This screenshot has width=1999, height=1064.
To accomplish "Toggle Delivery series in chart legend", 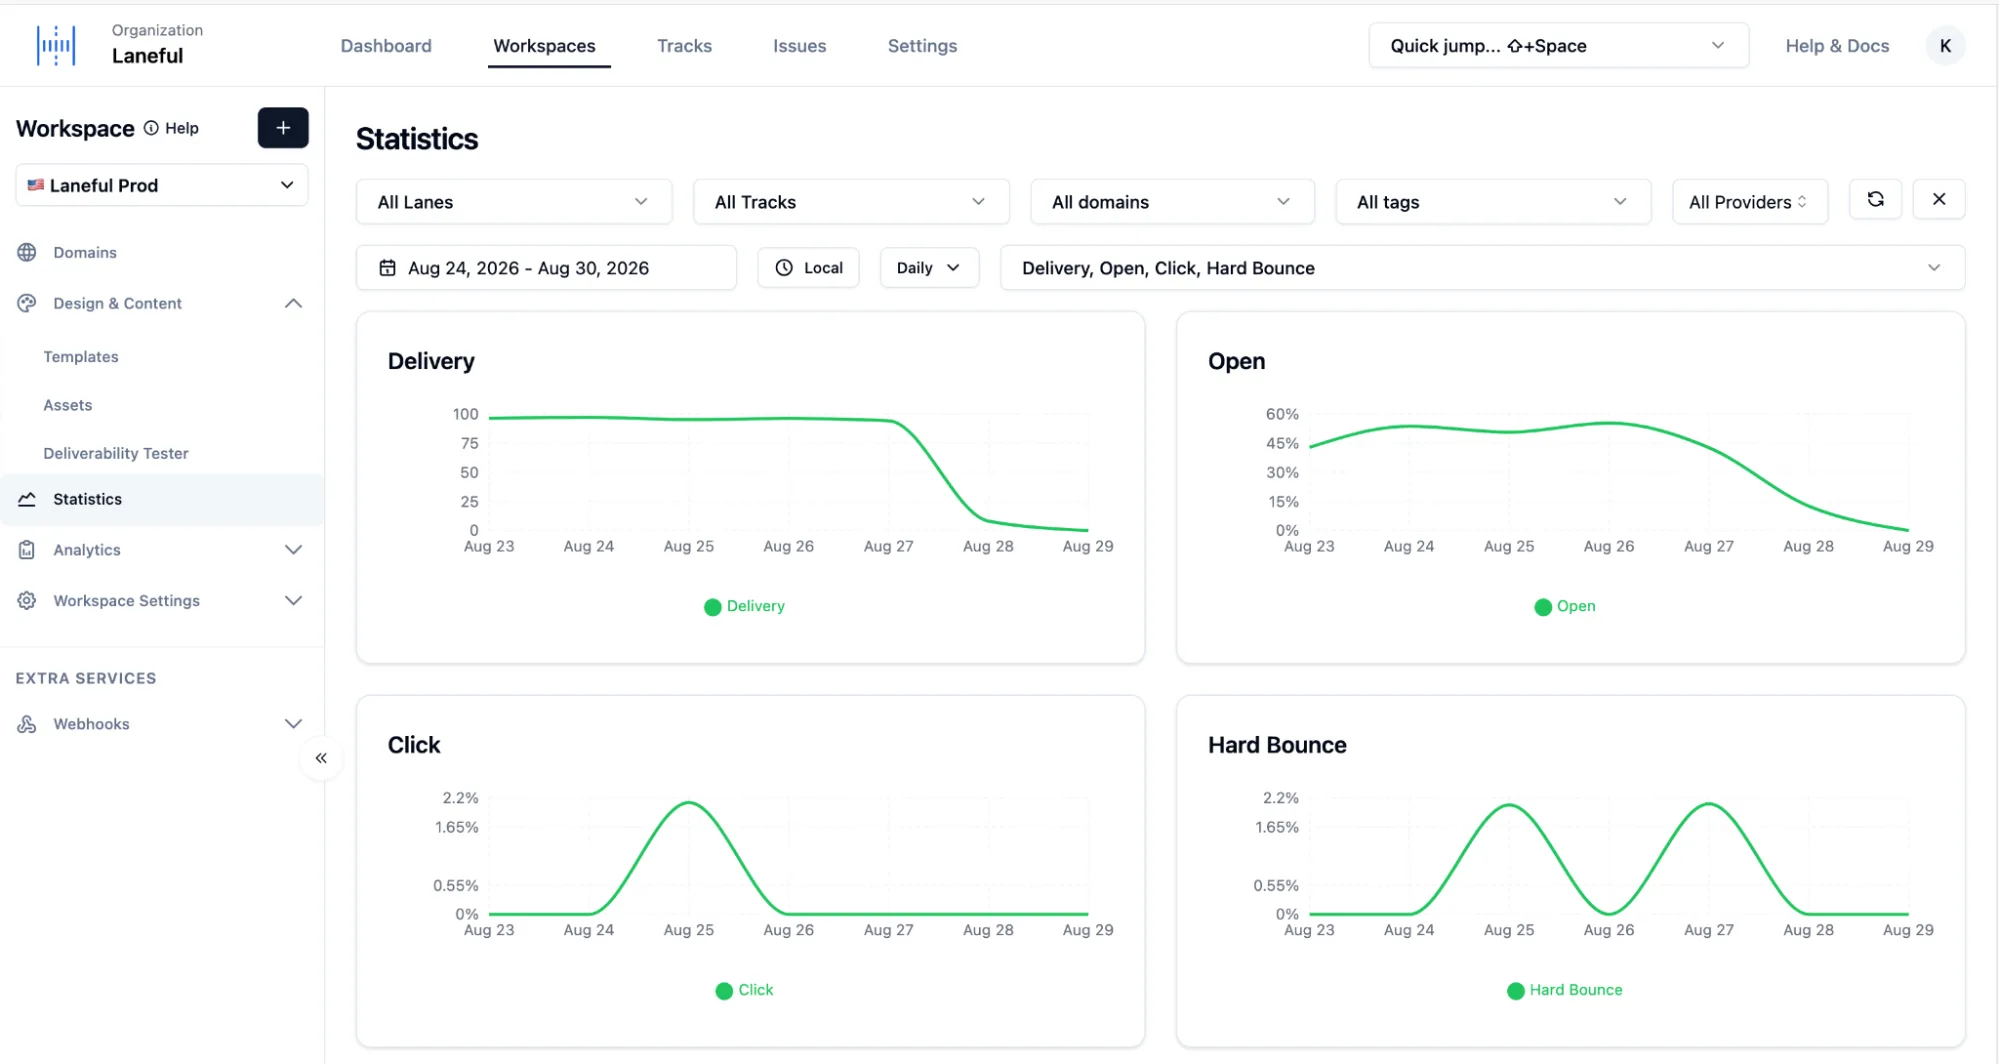I will coord(744,606).
